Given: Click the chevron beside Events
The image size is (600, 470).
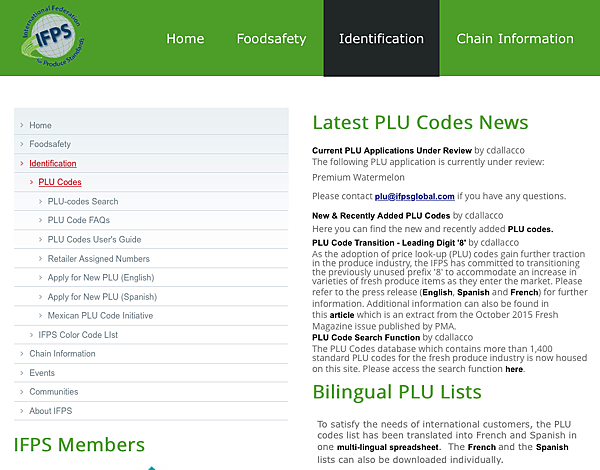Looking at the screenshot, I should coord(22,372).
